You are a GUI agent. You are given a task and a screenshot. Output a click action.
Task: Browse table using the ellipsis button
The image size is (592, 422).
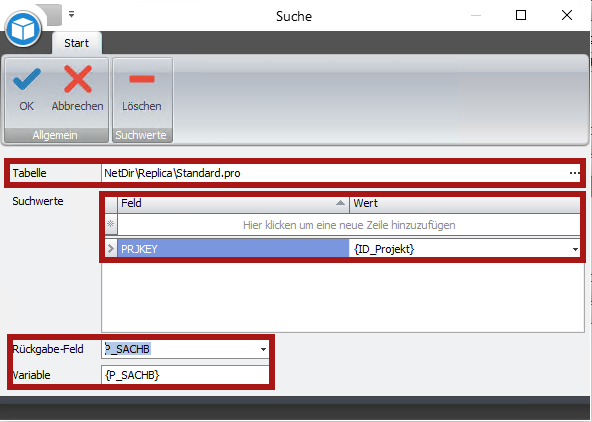tap(574, 173)
